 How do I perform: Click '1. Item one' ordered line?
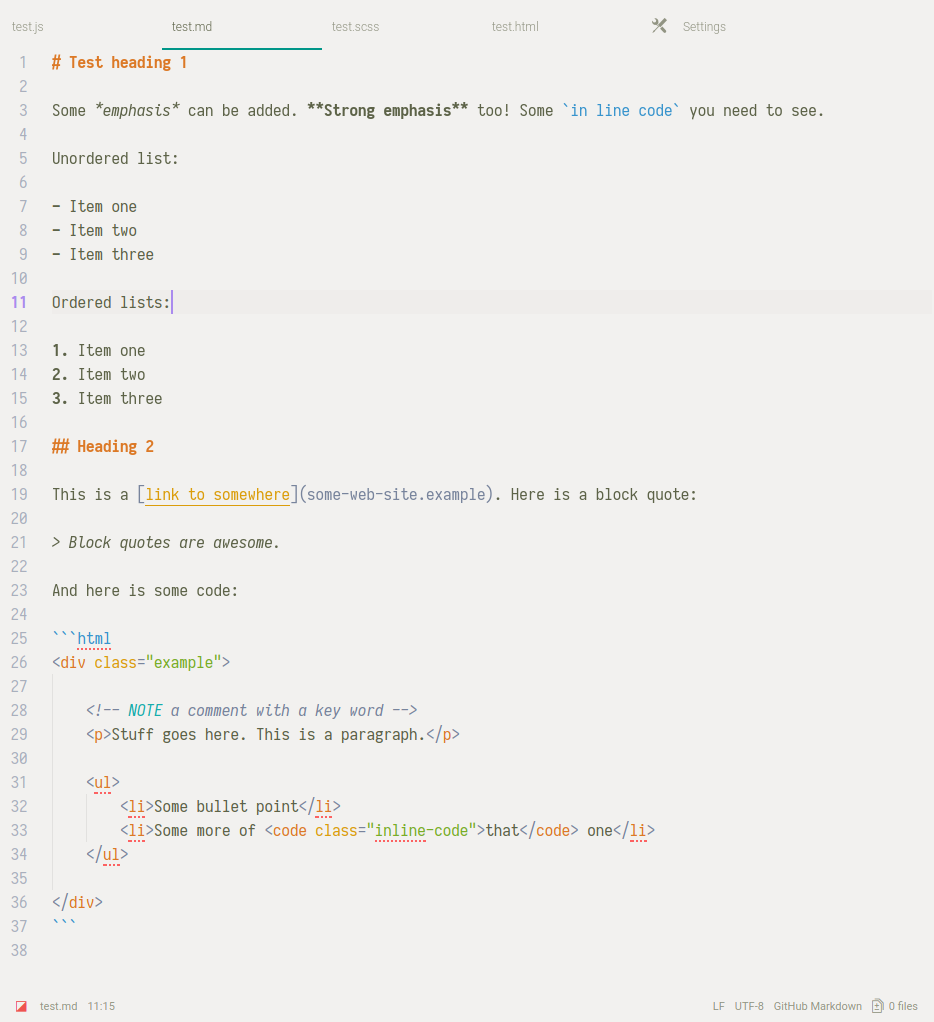point(98,351)
